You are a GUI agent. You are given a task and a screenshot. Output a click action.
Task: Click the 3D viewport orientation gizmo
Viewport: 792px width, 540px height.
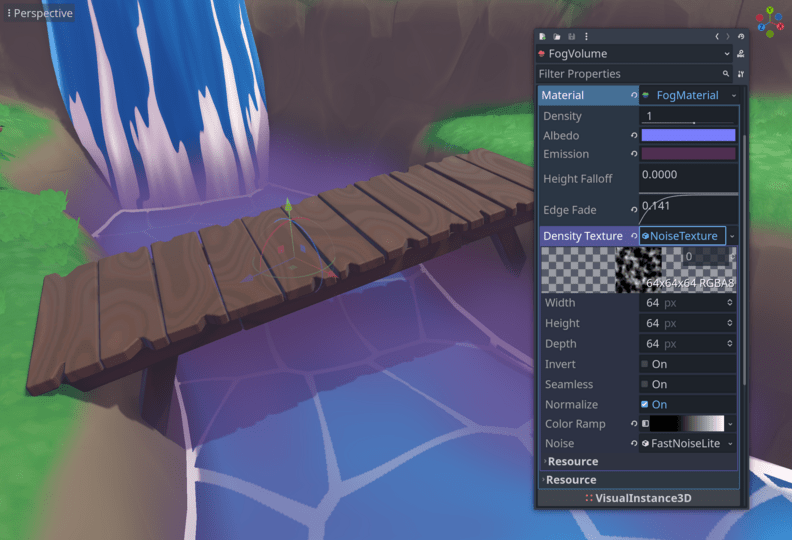(x=769, y=21)
